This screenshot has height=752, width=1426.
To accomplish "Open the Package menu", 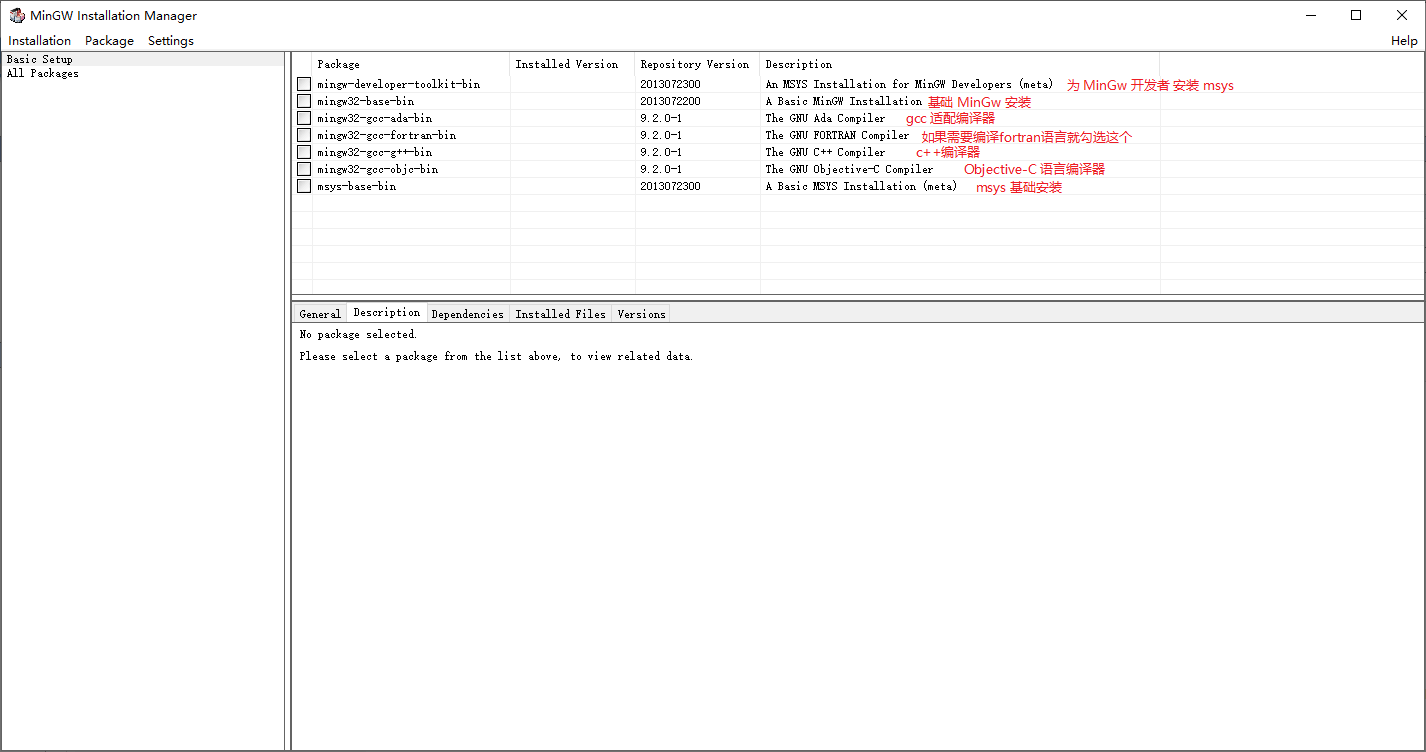I will [x=109, y=41].
